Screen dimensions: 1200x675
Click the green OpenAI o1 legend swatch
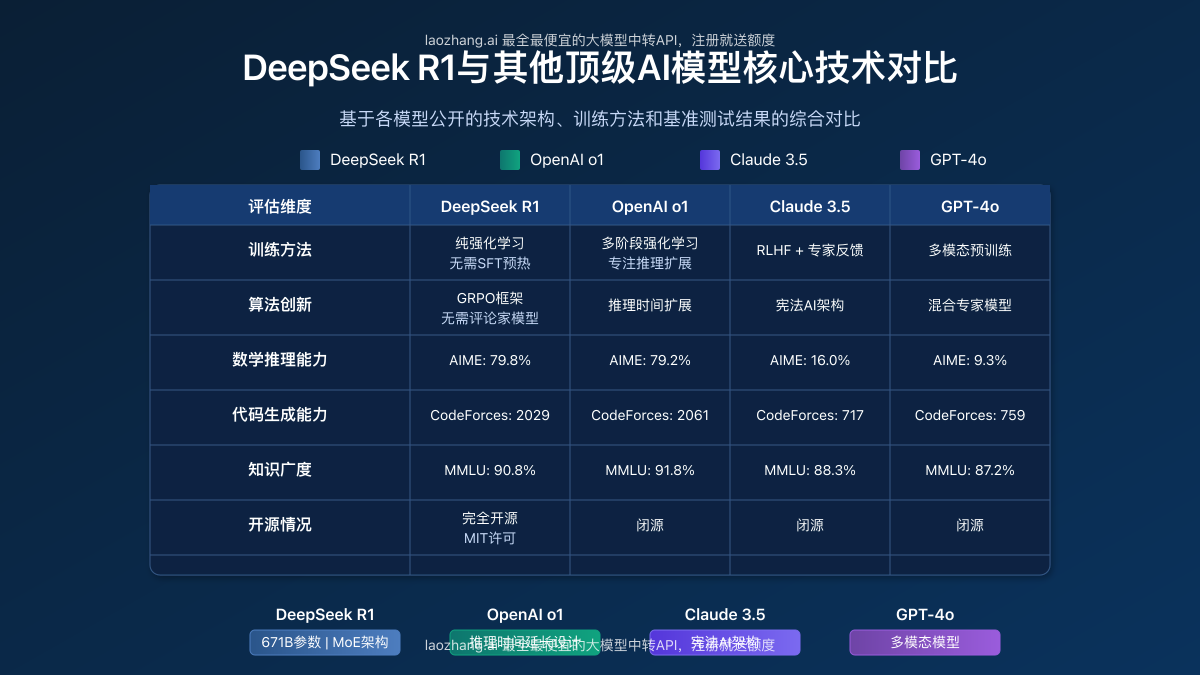click(x=510, y=160)
